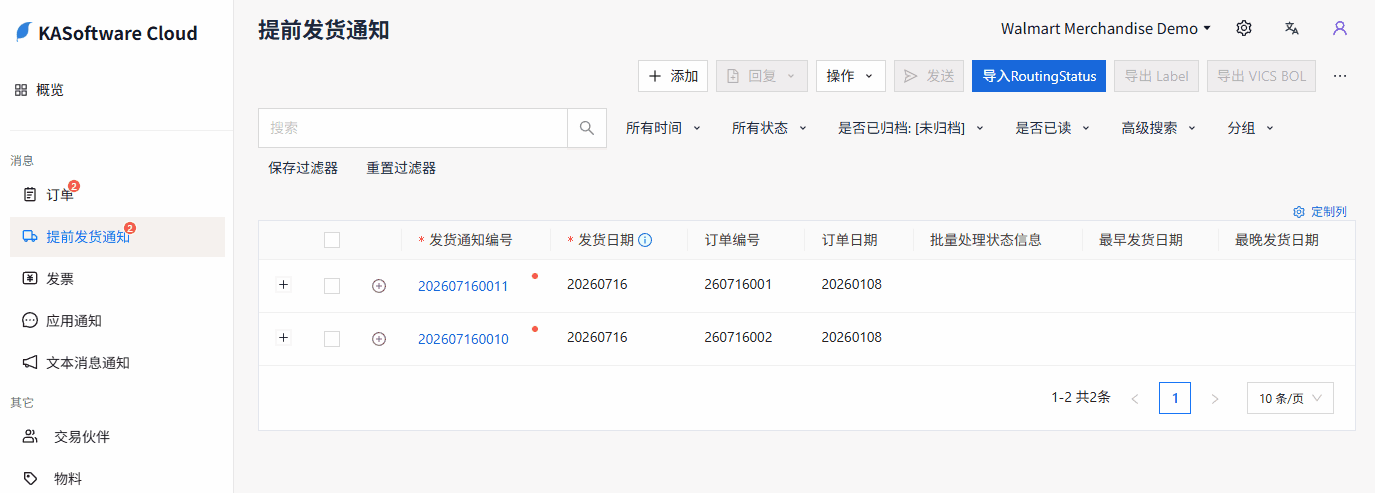Image resolution: width=1375 pixels, height=493 pixels.
Task: Open the settings gear icon
Action: click(1244, 28)
